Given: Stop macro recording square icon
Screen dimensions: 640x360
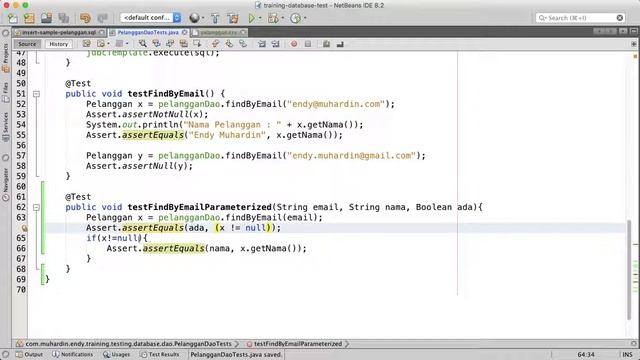Looking at the screenshot, I should (x=308, y=44).
